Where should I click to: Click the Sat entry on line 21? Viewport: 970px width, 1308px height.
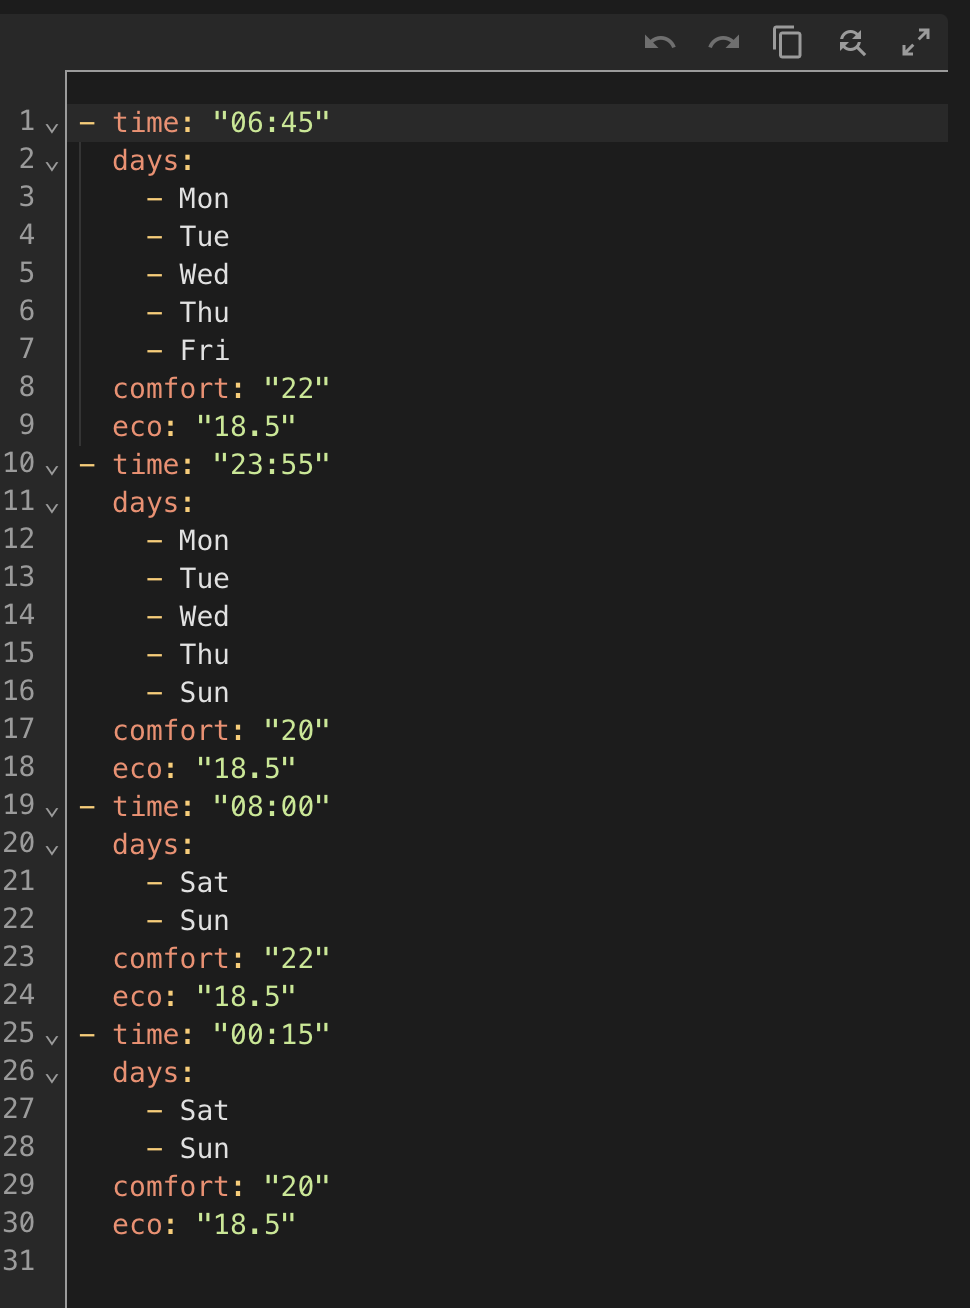pyautogui.click(x=204, y=883)
